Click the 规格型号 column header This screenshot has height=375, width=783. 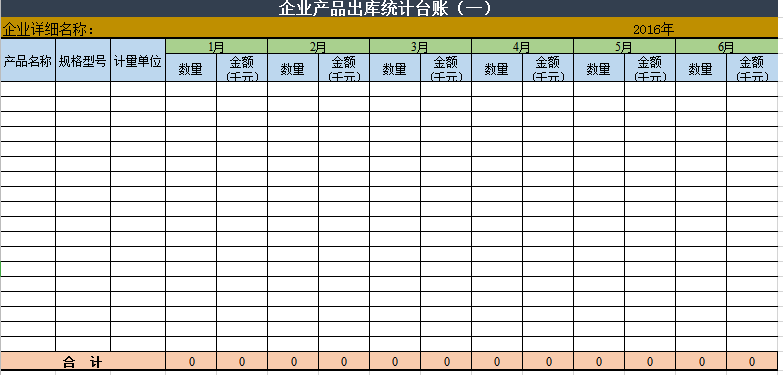tap(83, 60)
